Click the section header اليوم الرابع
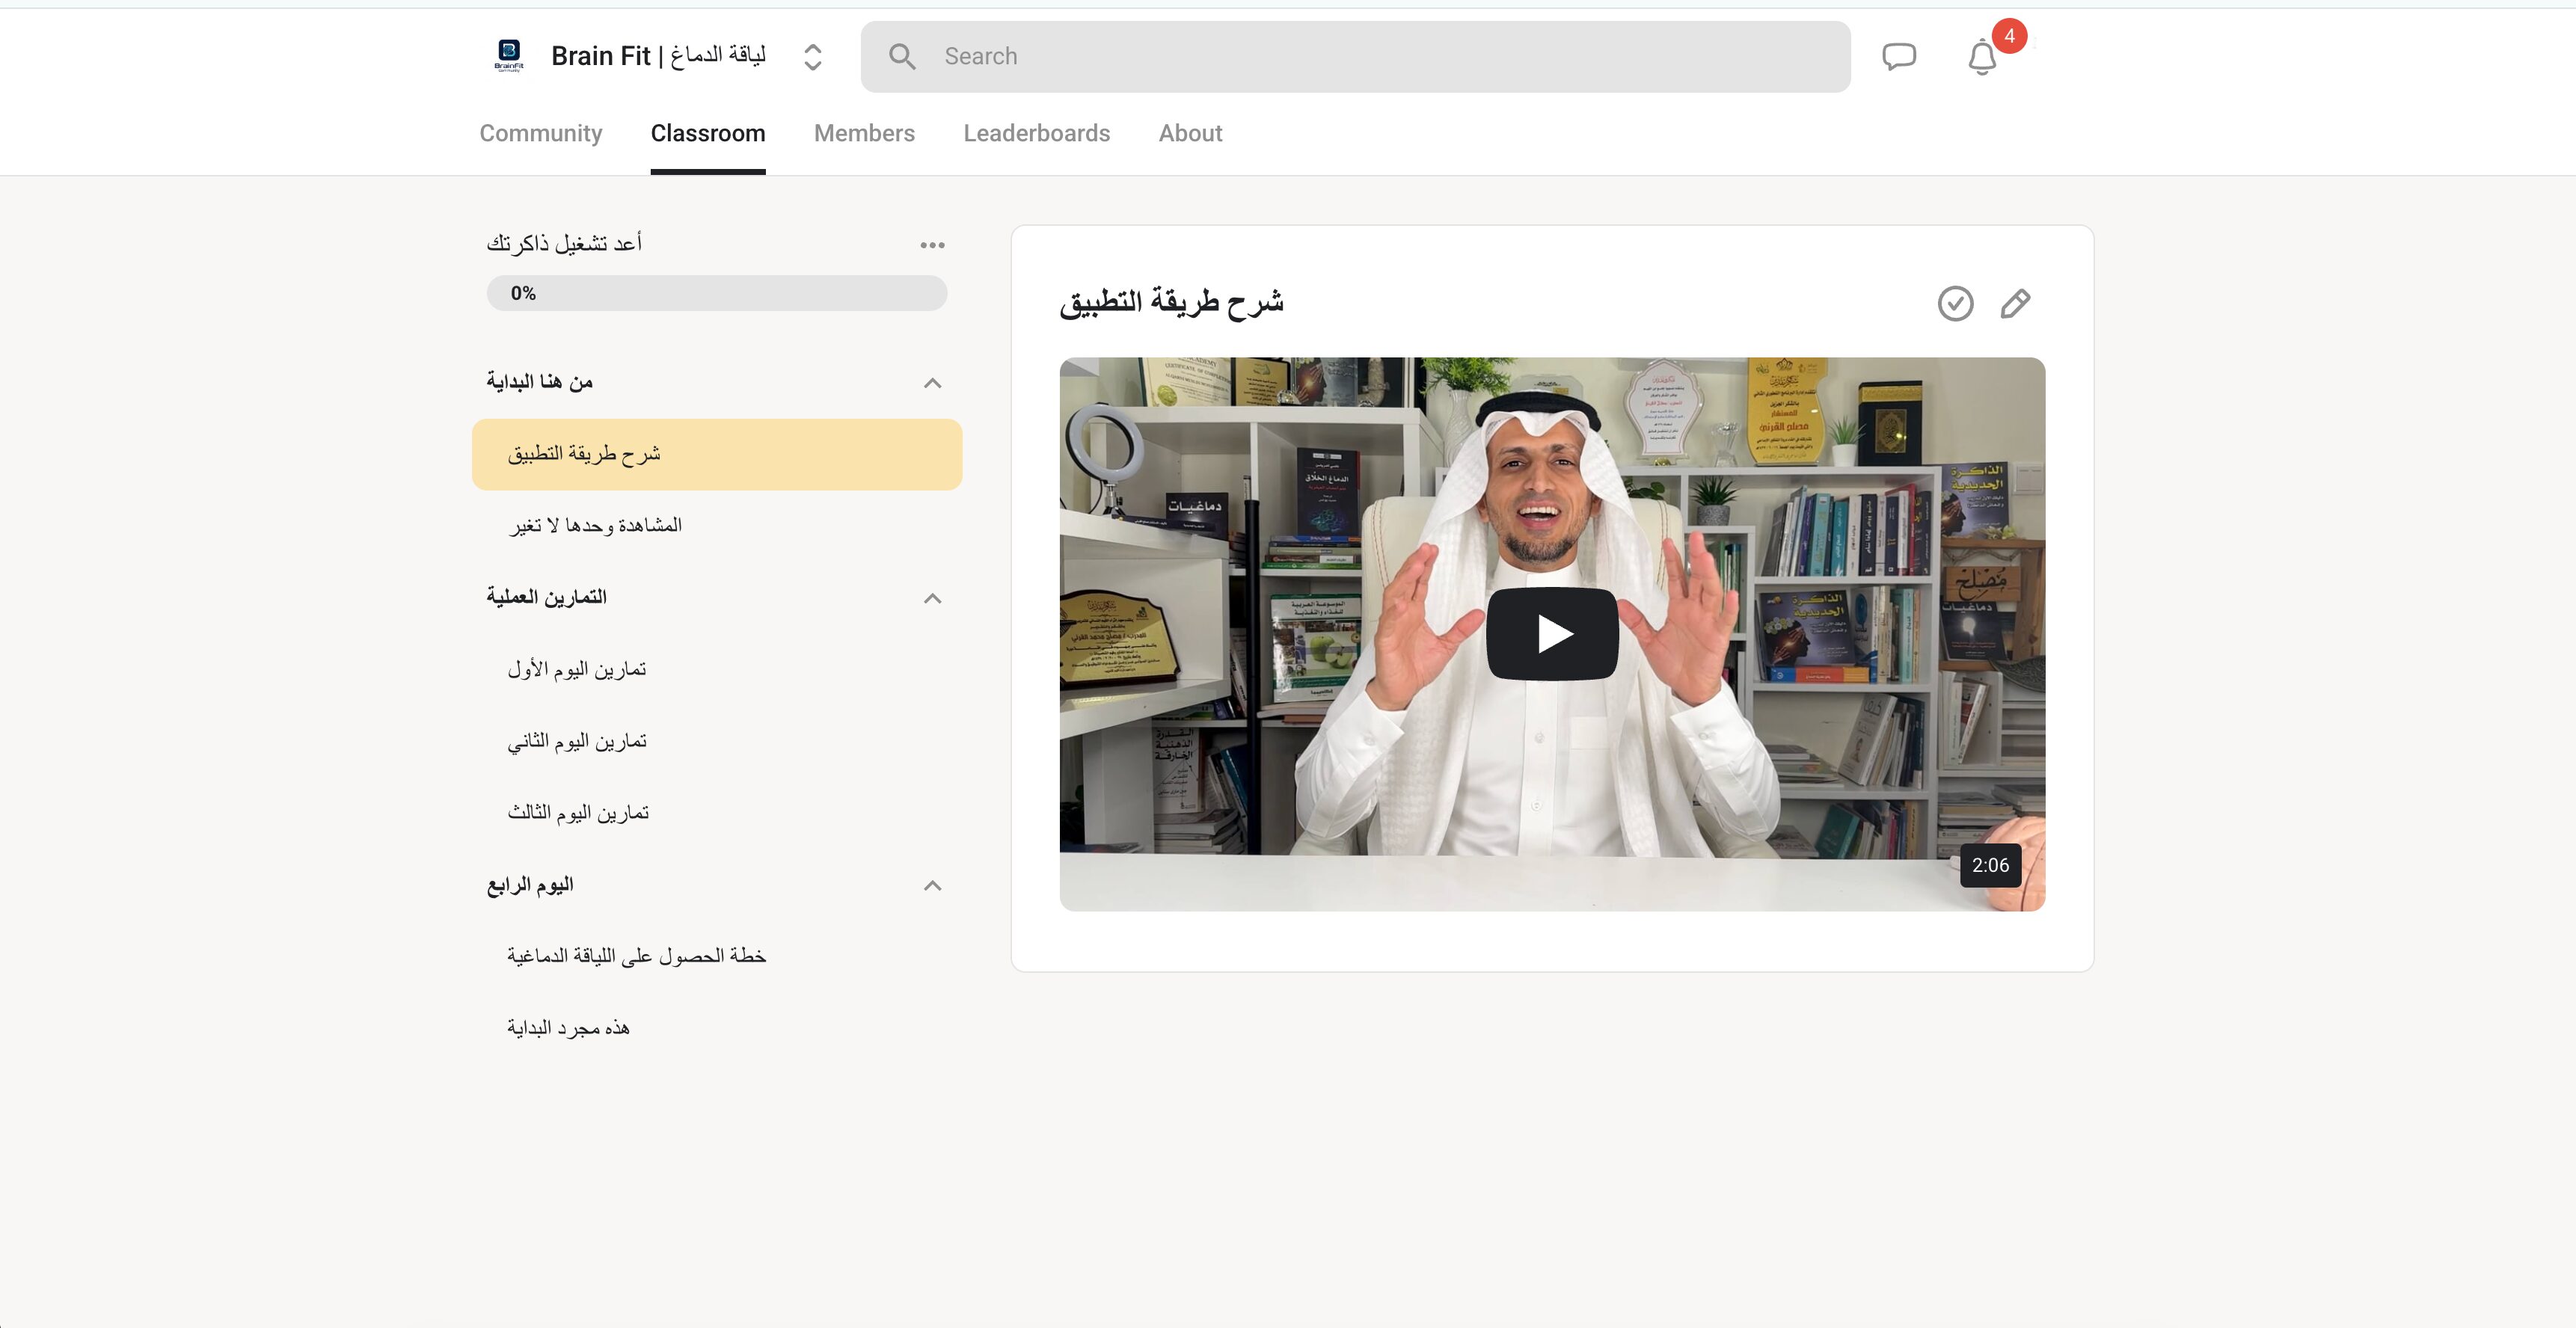This screenshot has height=1328, width=2576. click(530, 885)
